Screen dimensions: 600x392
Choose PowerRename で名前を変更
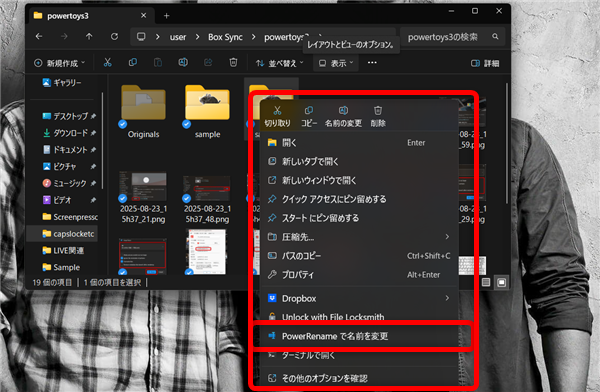tap(359, 336)
